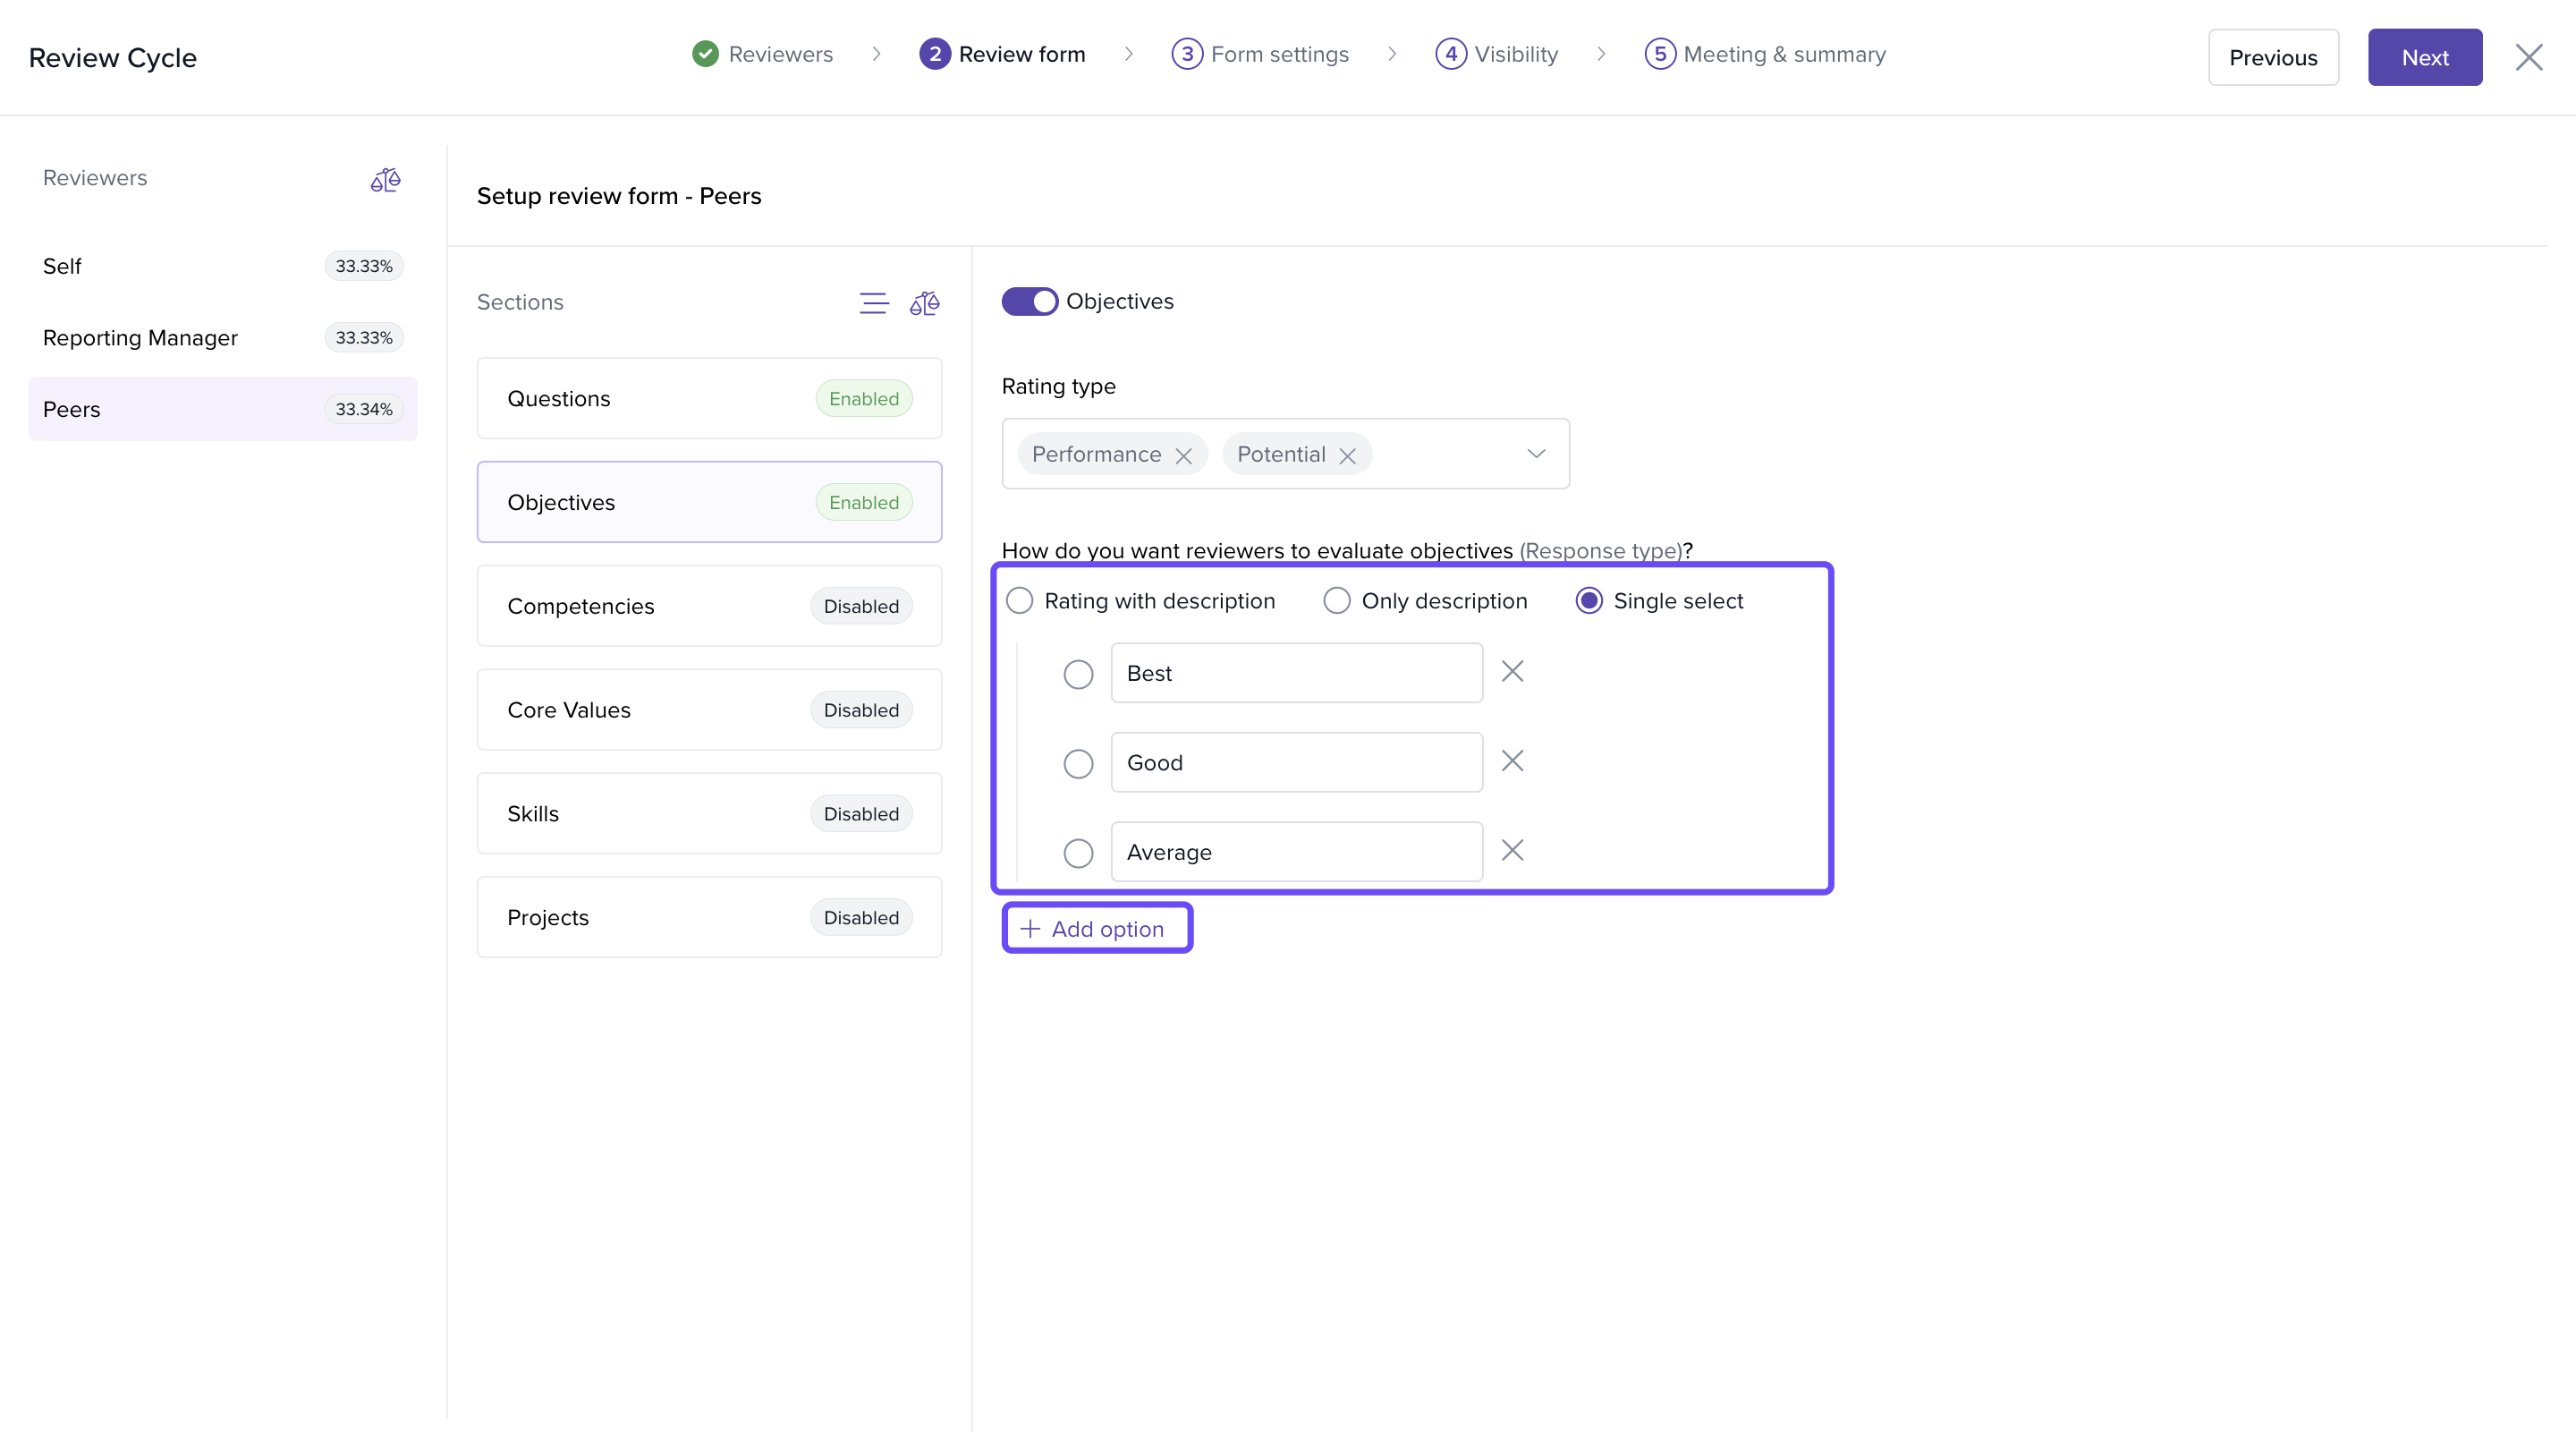The image size is (2576, 1453).
Task: Open the Form settings step
Action: click(1260, 54)
